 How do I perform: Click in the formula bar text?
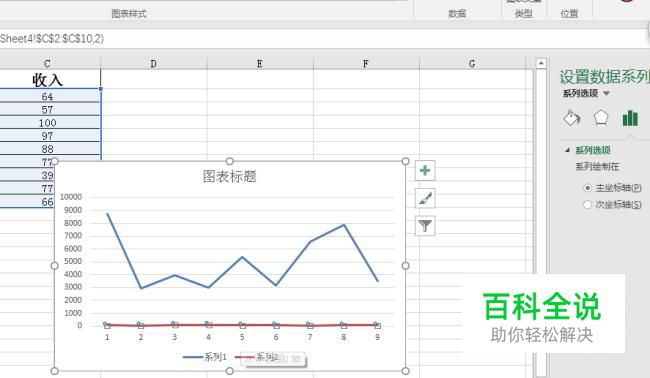click(x=52, y=39)
